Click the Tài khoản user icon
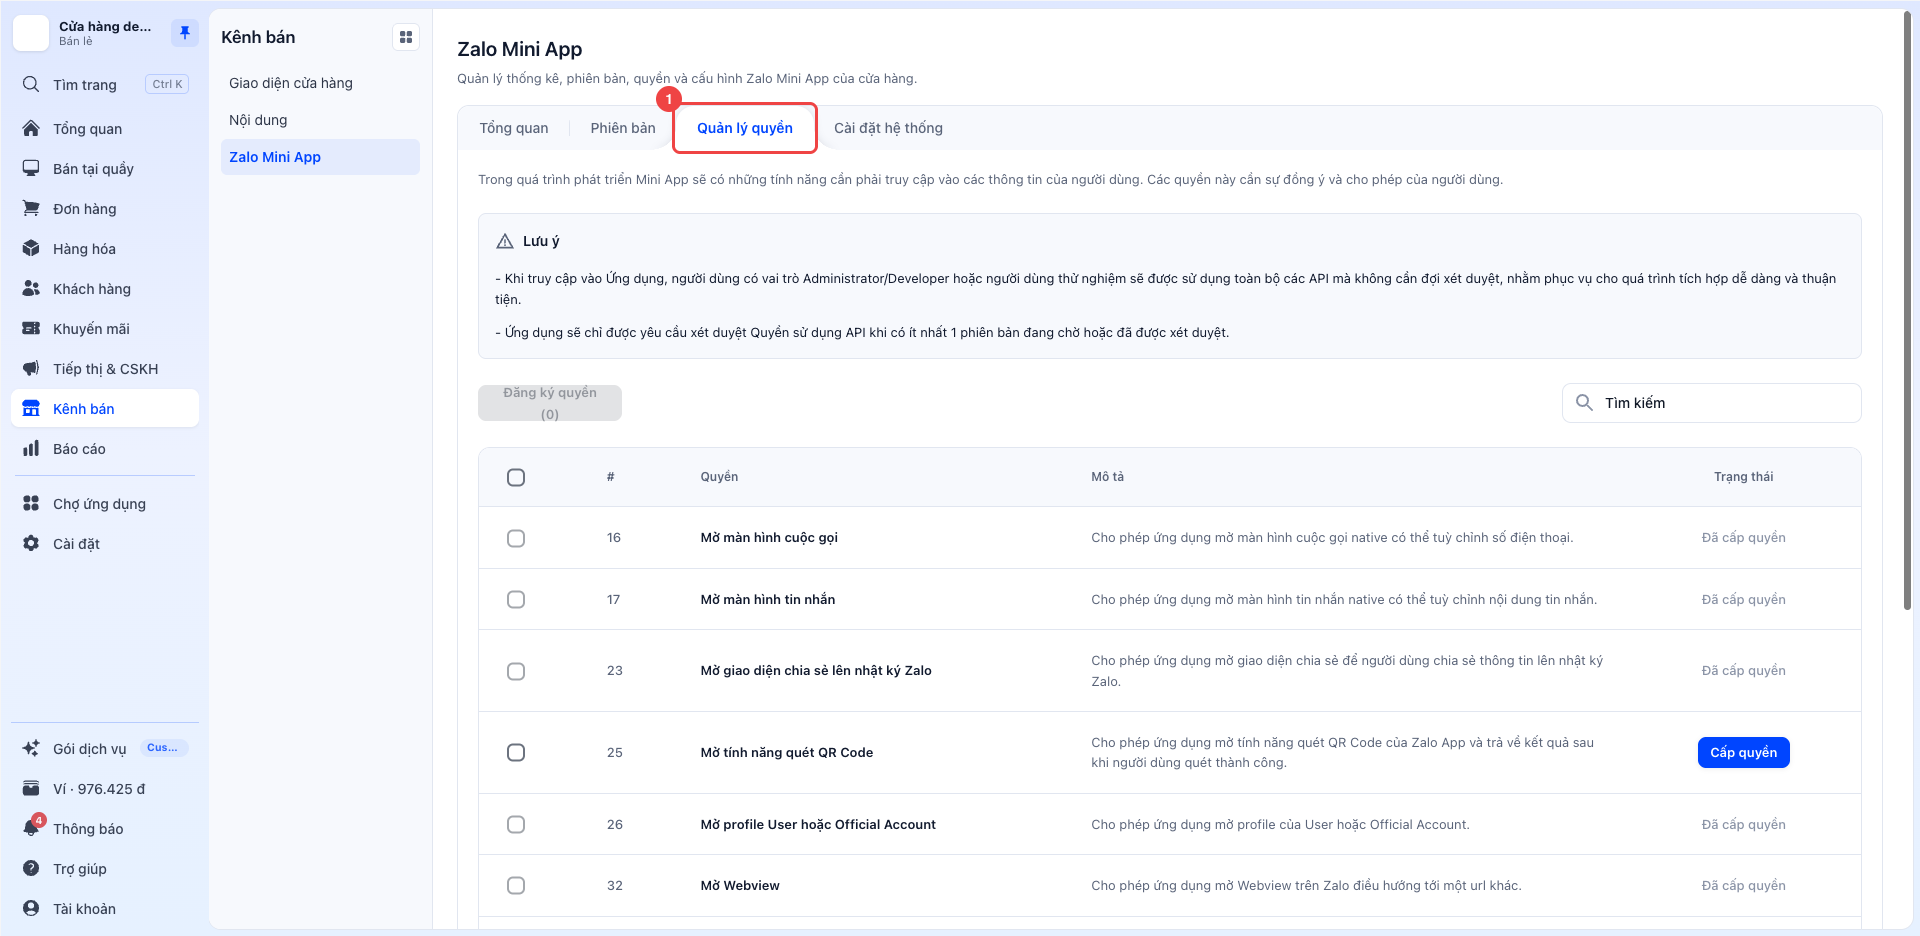 coord(31,908)
